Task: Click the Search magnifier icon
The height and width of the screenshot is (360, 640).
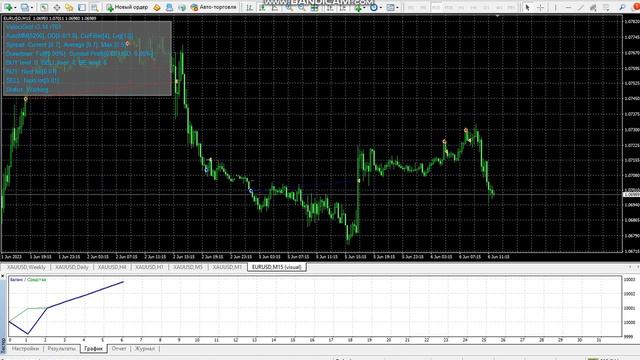Action: (x=622, y=7)
